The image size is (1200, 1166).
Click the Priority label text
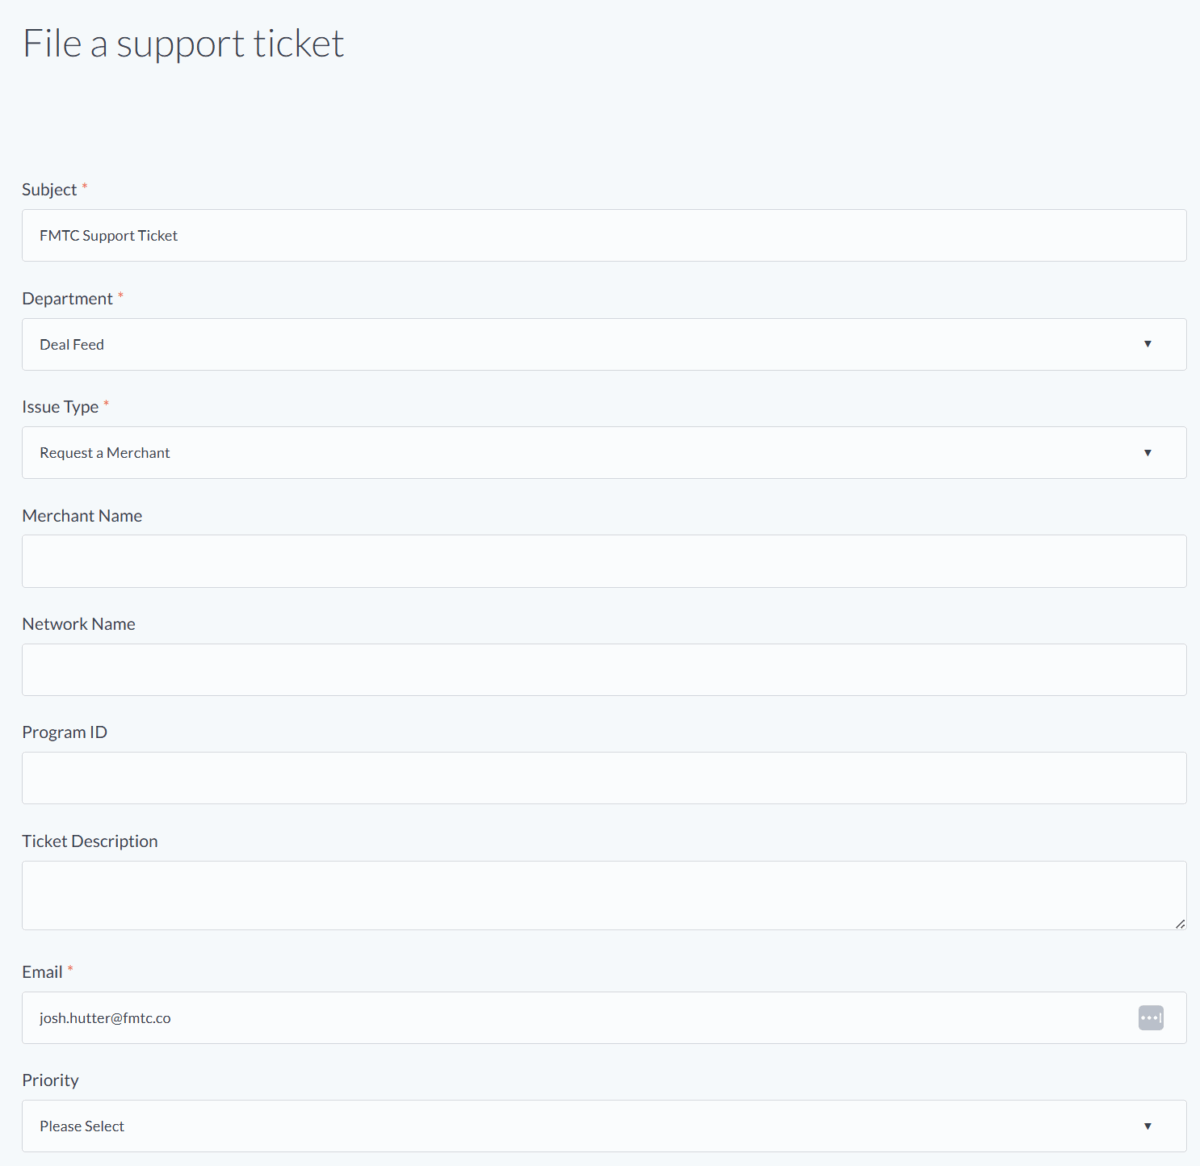[x=50, y=1080]
